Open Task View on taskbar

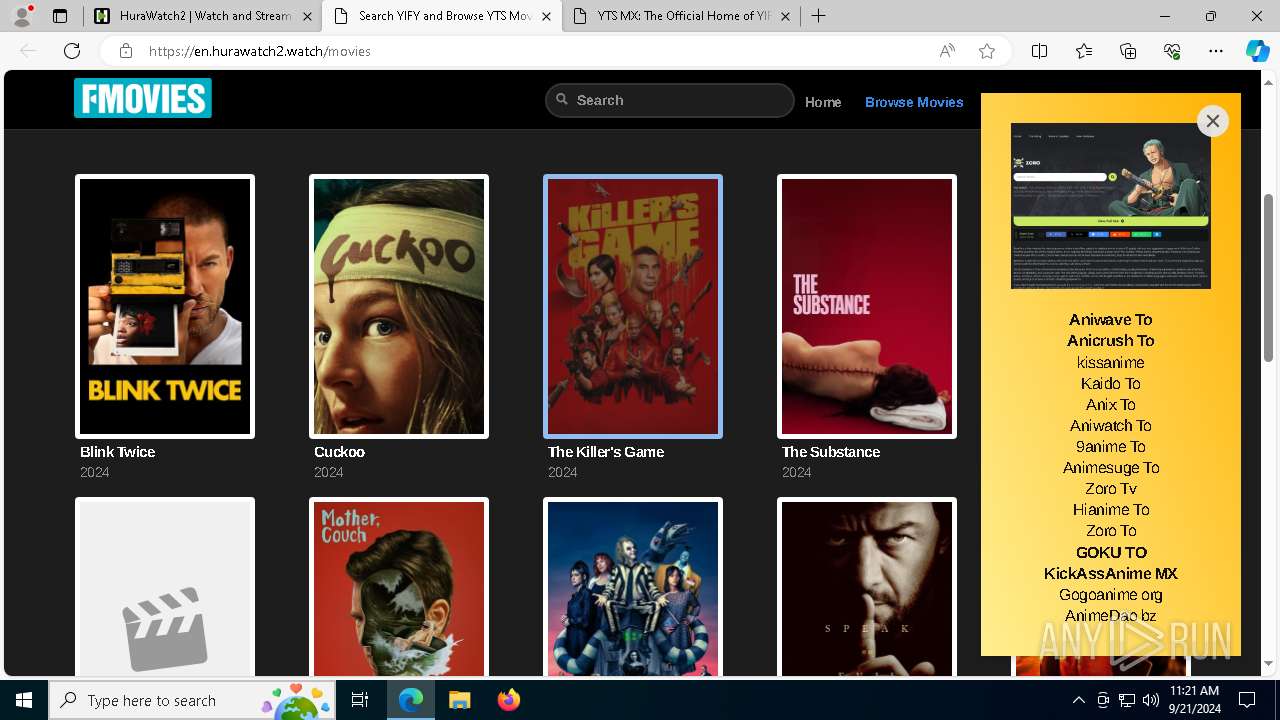[360, 700]
